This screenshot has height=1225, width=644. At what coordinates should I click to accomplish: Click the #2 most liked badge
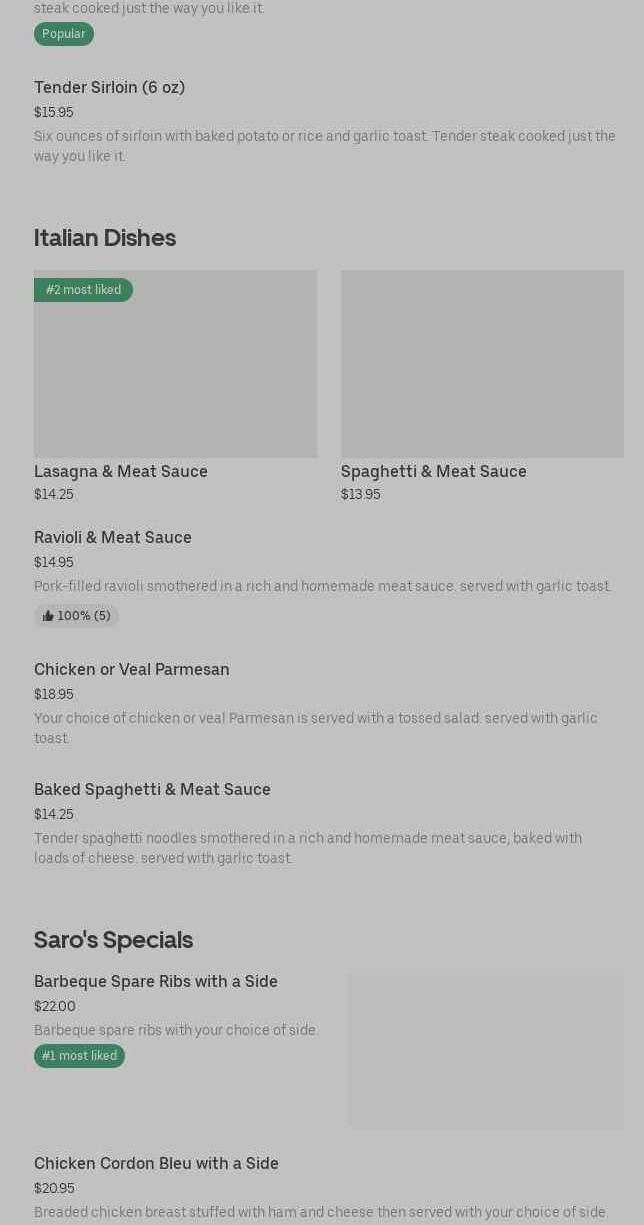click(83, 290)
